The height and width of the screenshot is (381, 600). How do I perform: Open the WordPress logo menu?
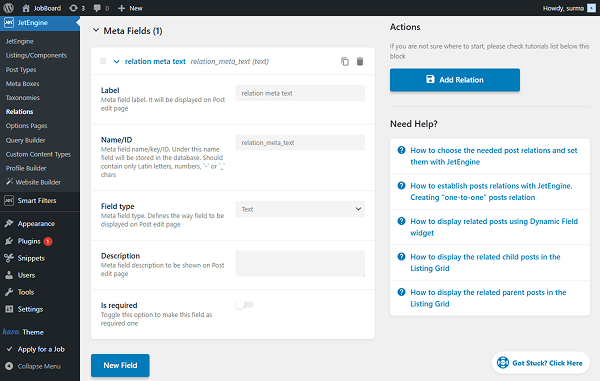[8, 8]
